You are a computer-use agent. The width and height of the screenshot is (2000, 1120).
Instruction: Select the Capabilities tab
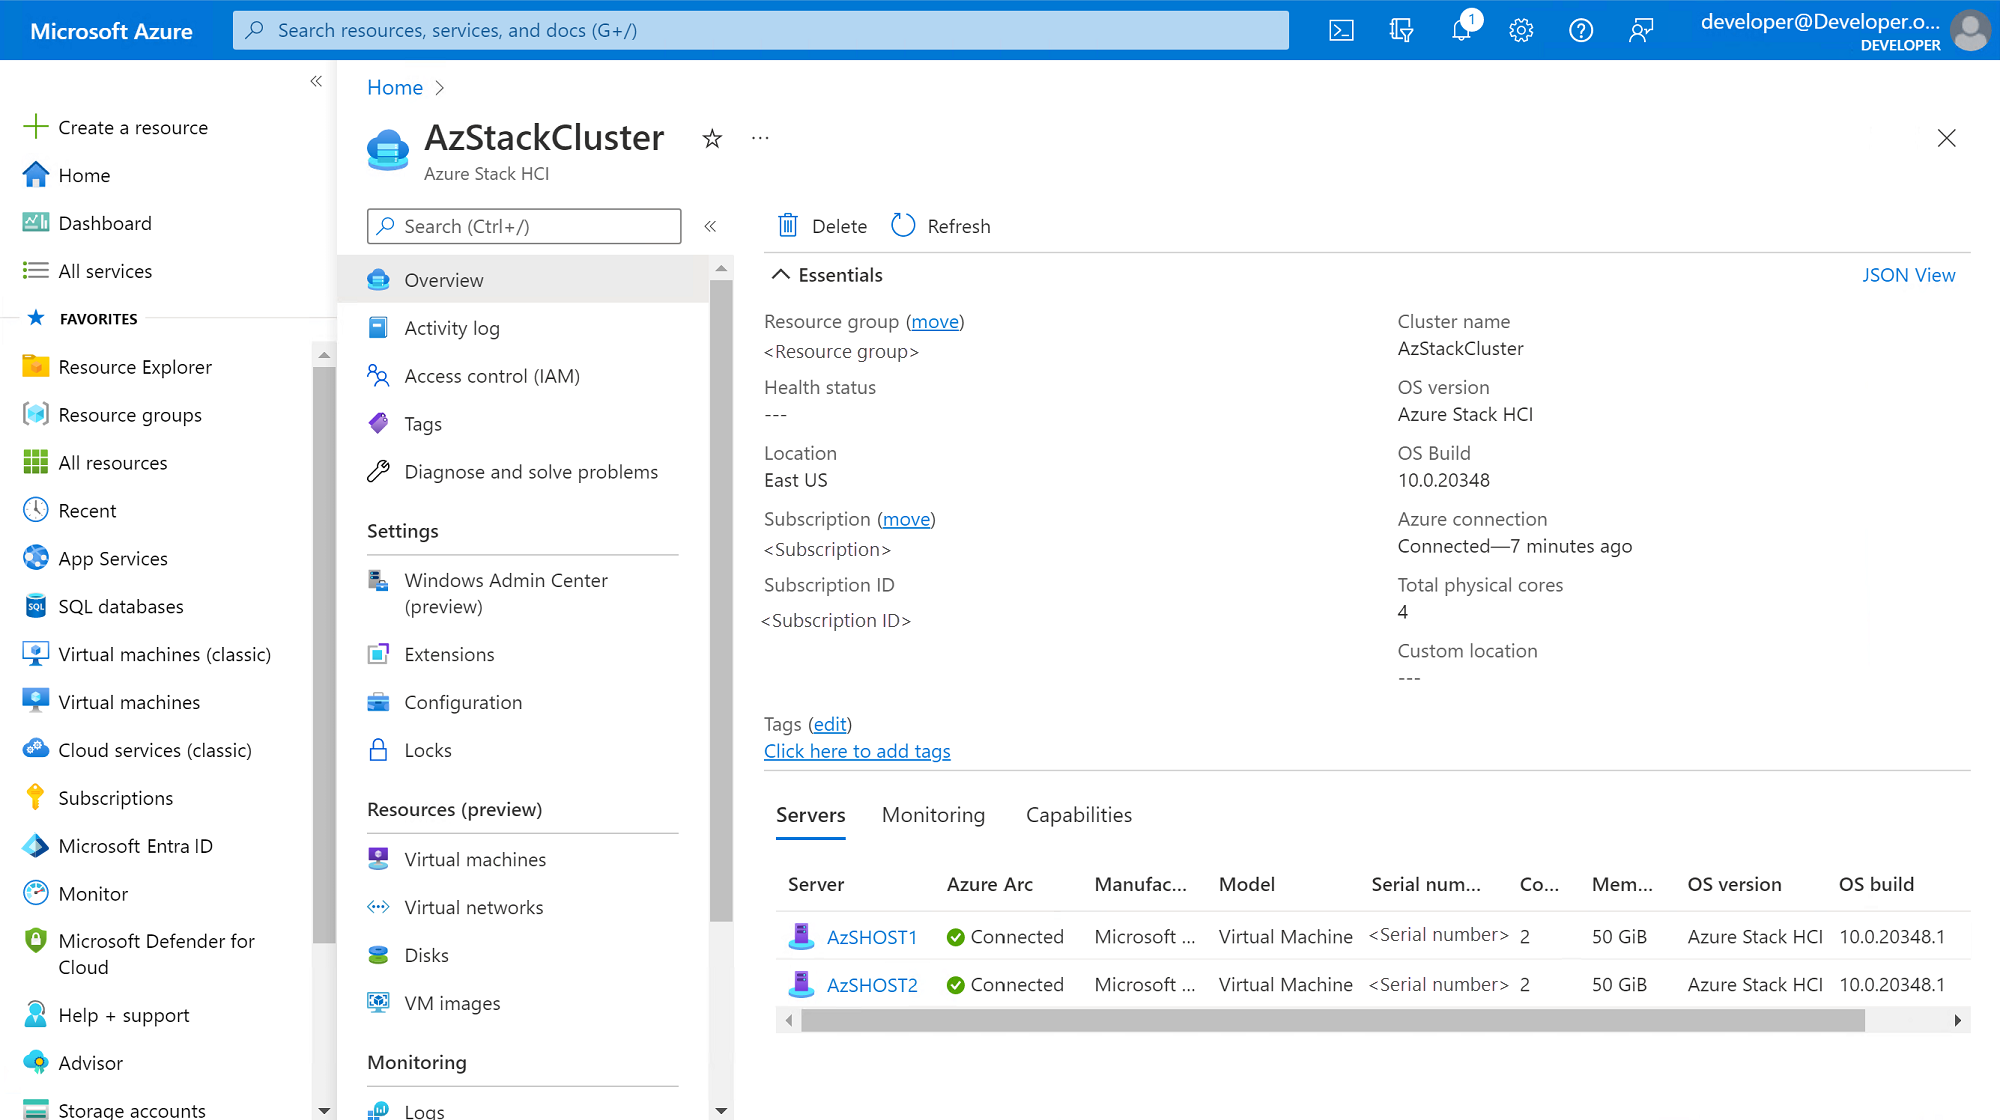coord(1080,815)
